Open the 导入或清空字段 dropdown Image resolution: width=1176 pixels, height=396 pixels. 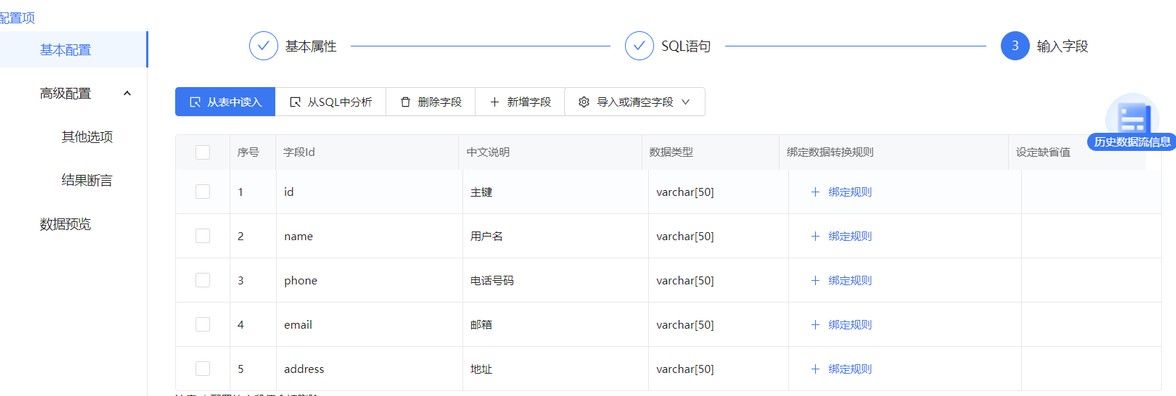click(x=634, y=102)
